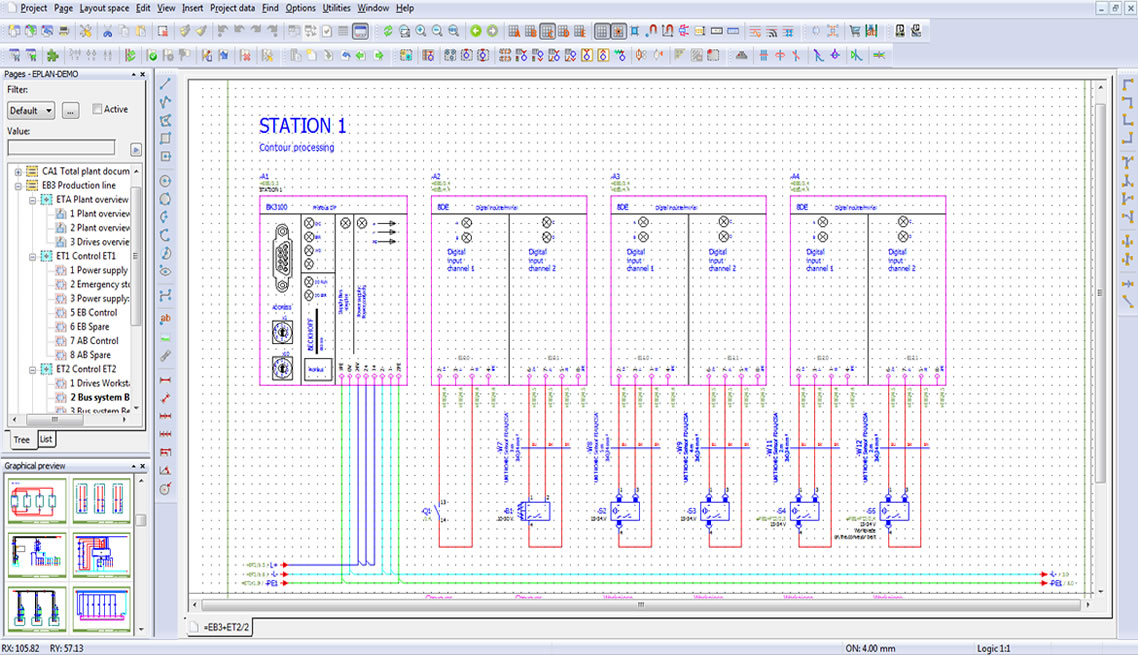The image size is (1138, 655).
Task: Click the Print icon in toolbar
Action: 64,31
